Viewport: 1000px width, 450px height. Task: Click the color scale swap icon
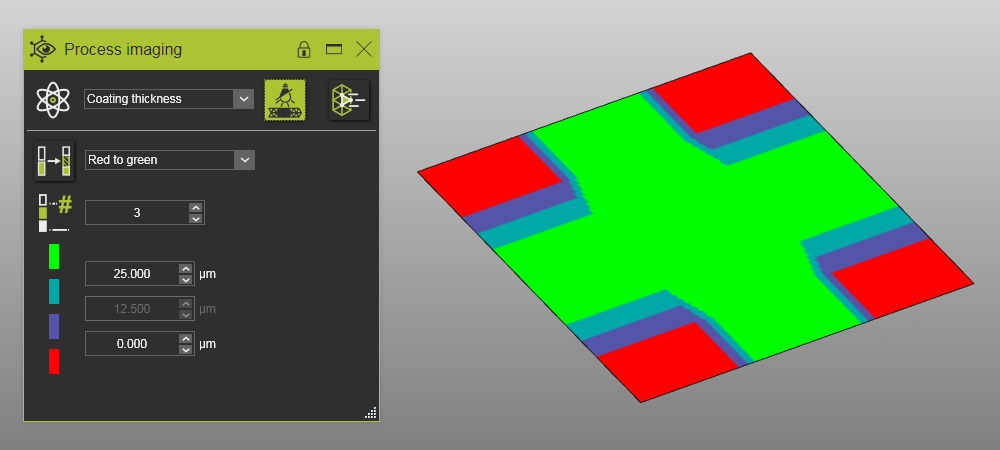[54, 160]
